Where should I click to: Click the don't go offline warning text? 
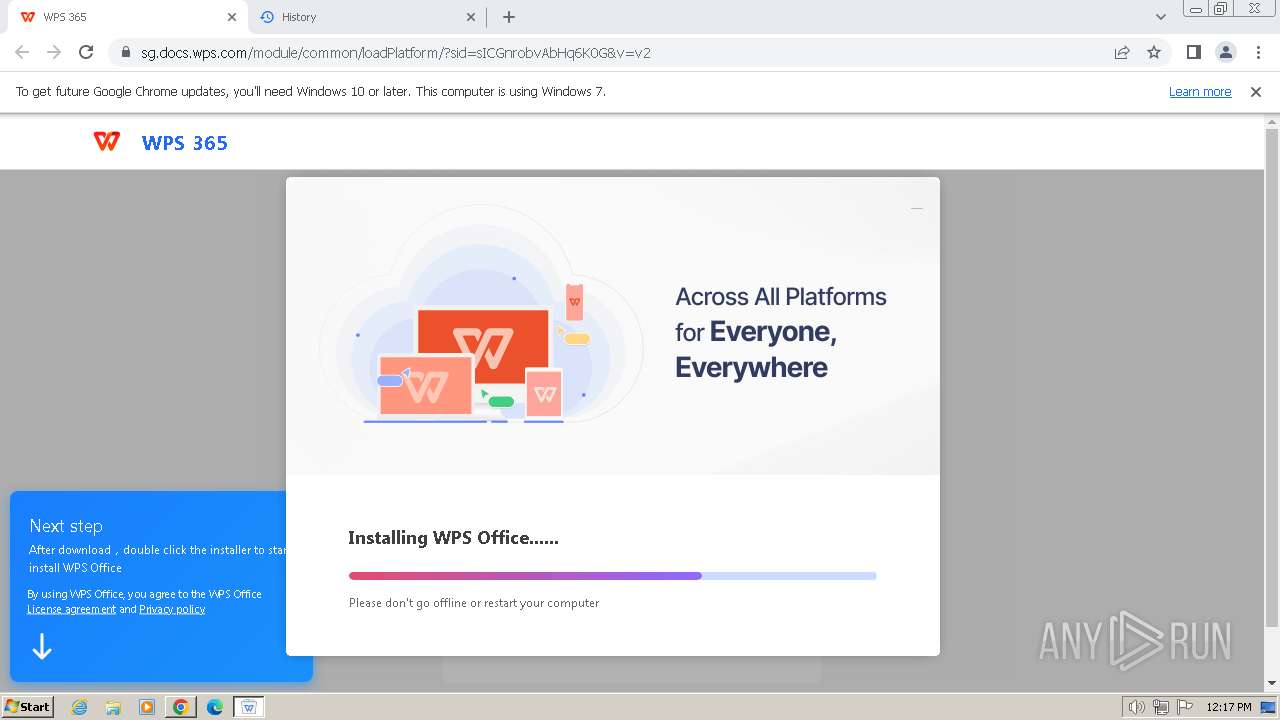coord(474,603)
